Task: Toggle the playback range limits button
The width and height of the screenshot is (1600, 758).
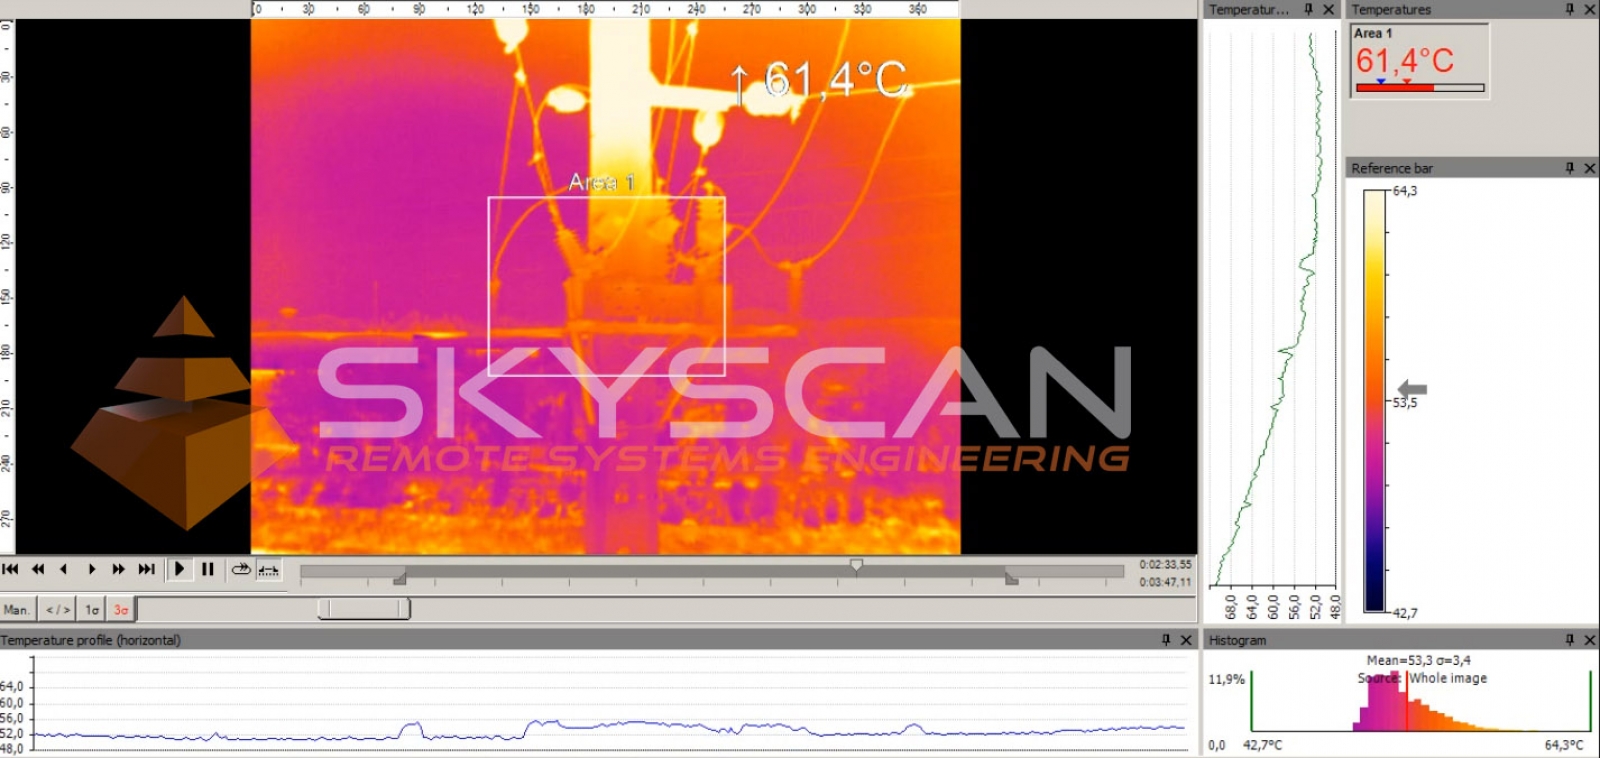Action: (x=268, y=569)
